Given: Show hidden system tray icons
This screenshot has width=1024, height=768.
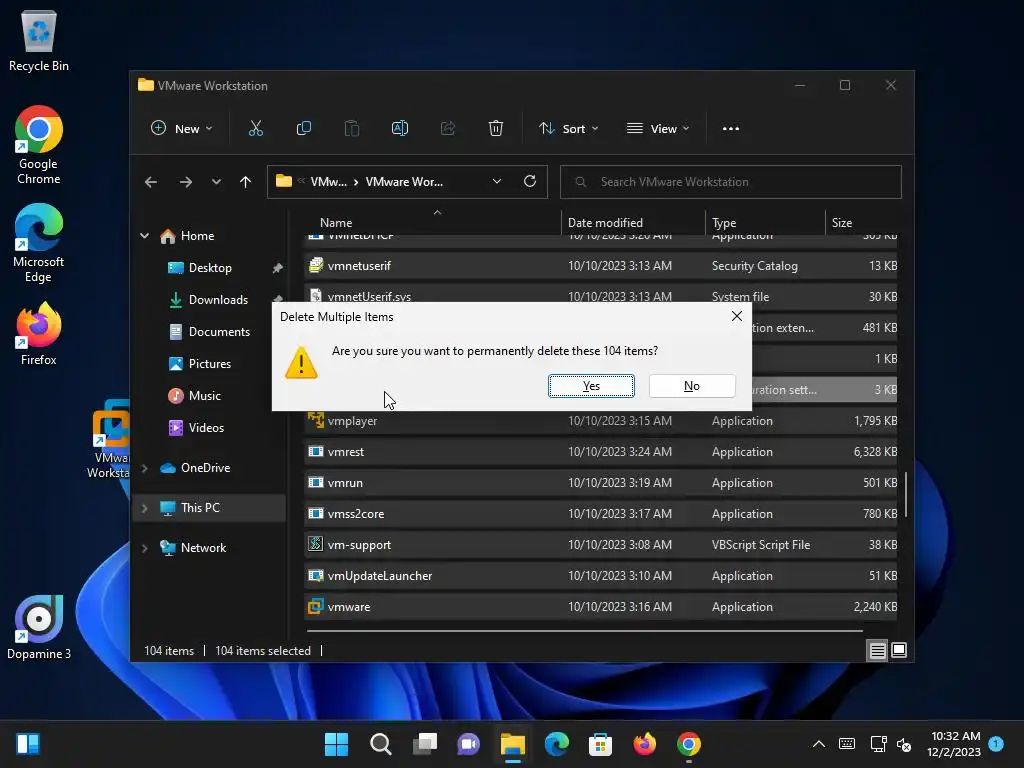Looking at the screenshot, I should tap(818, 744).
